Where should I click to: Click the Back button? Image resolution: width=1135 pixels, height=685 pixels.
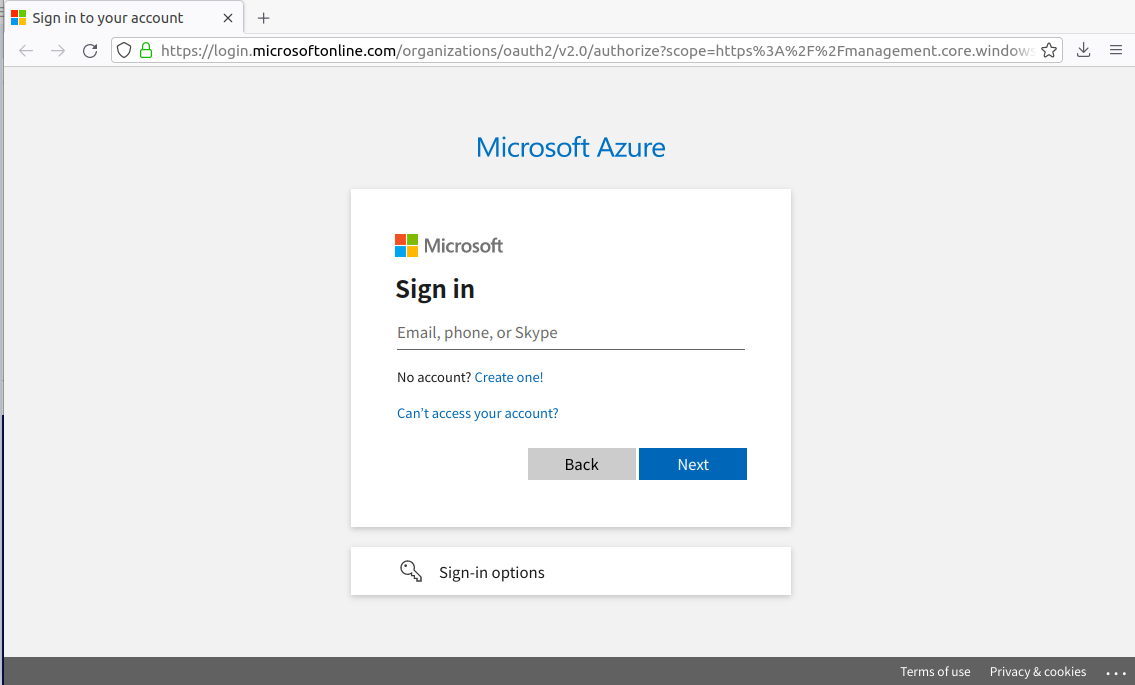(x=582, y=463)
